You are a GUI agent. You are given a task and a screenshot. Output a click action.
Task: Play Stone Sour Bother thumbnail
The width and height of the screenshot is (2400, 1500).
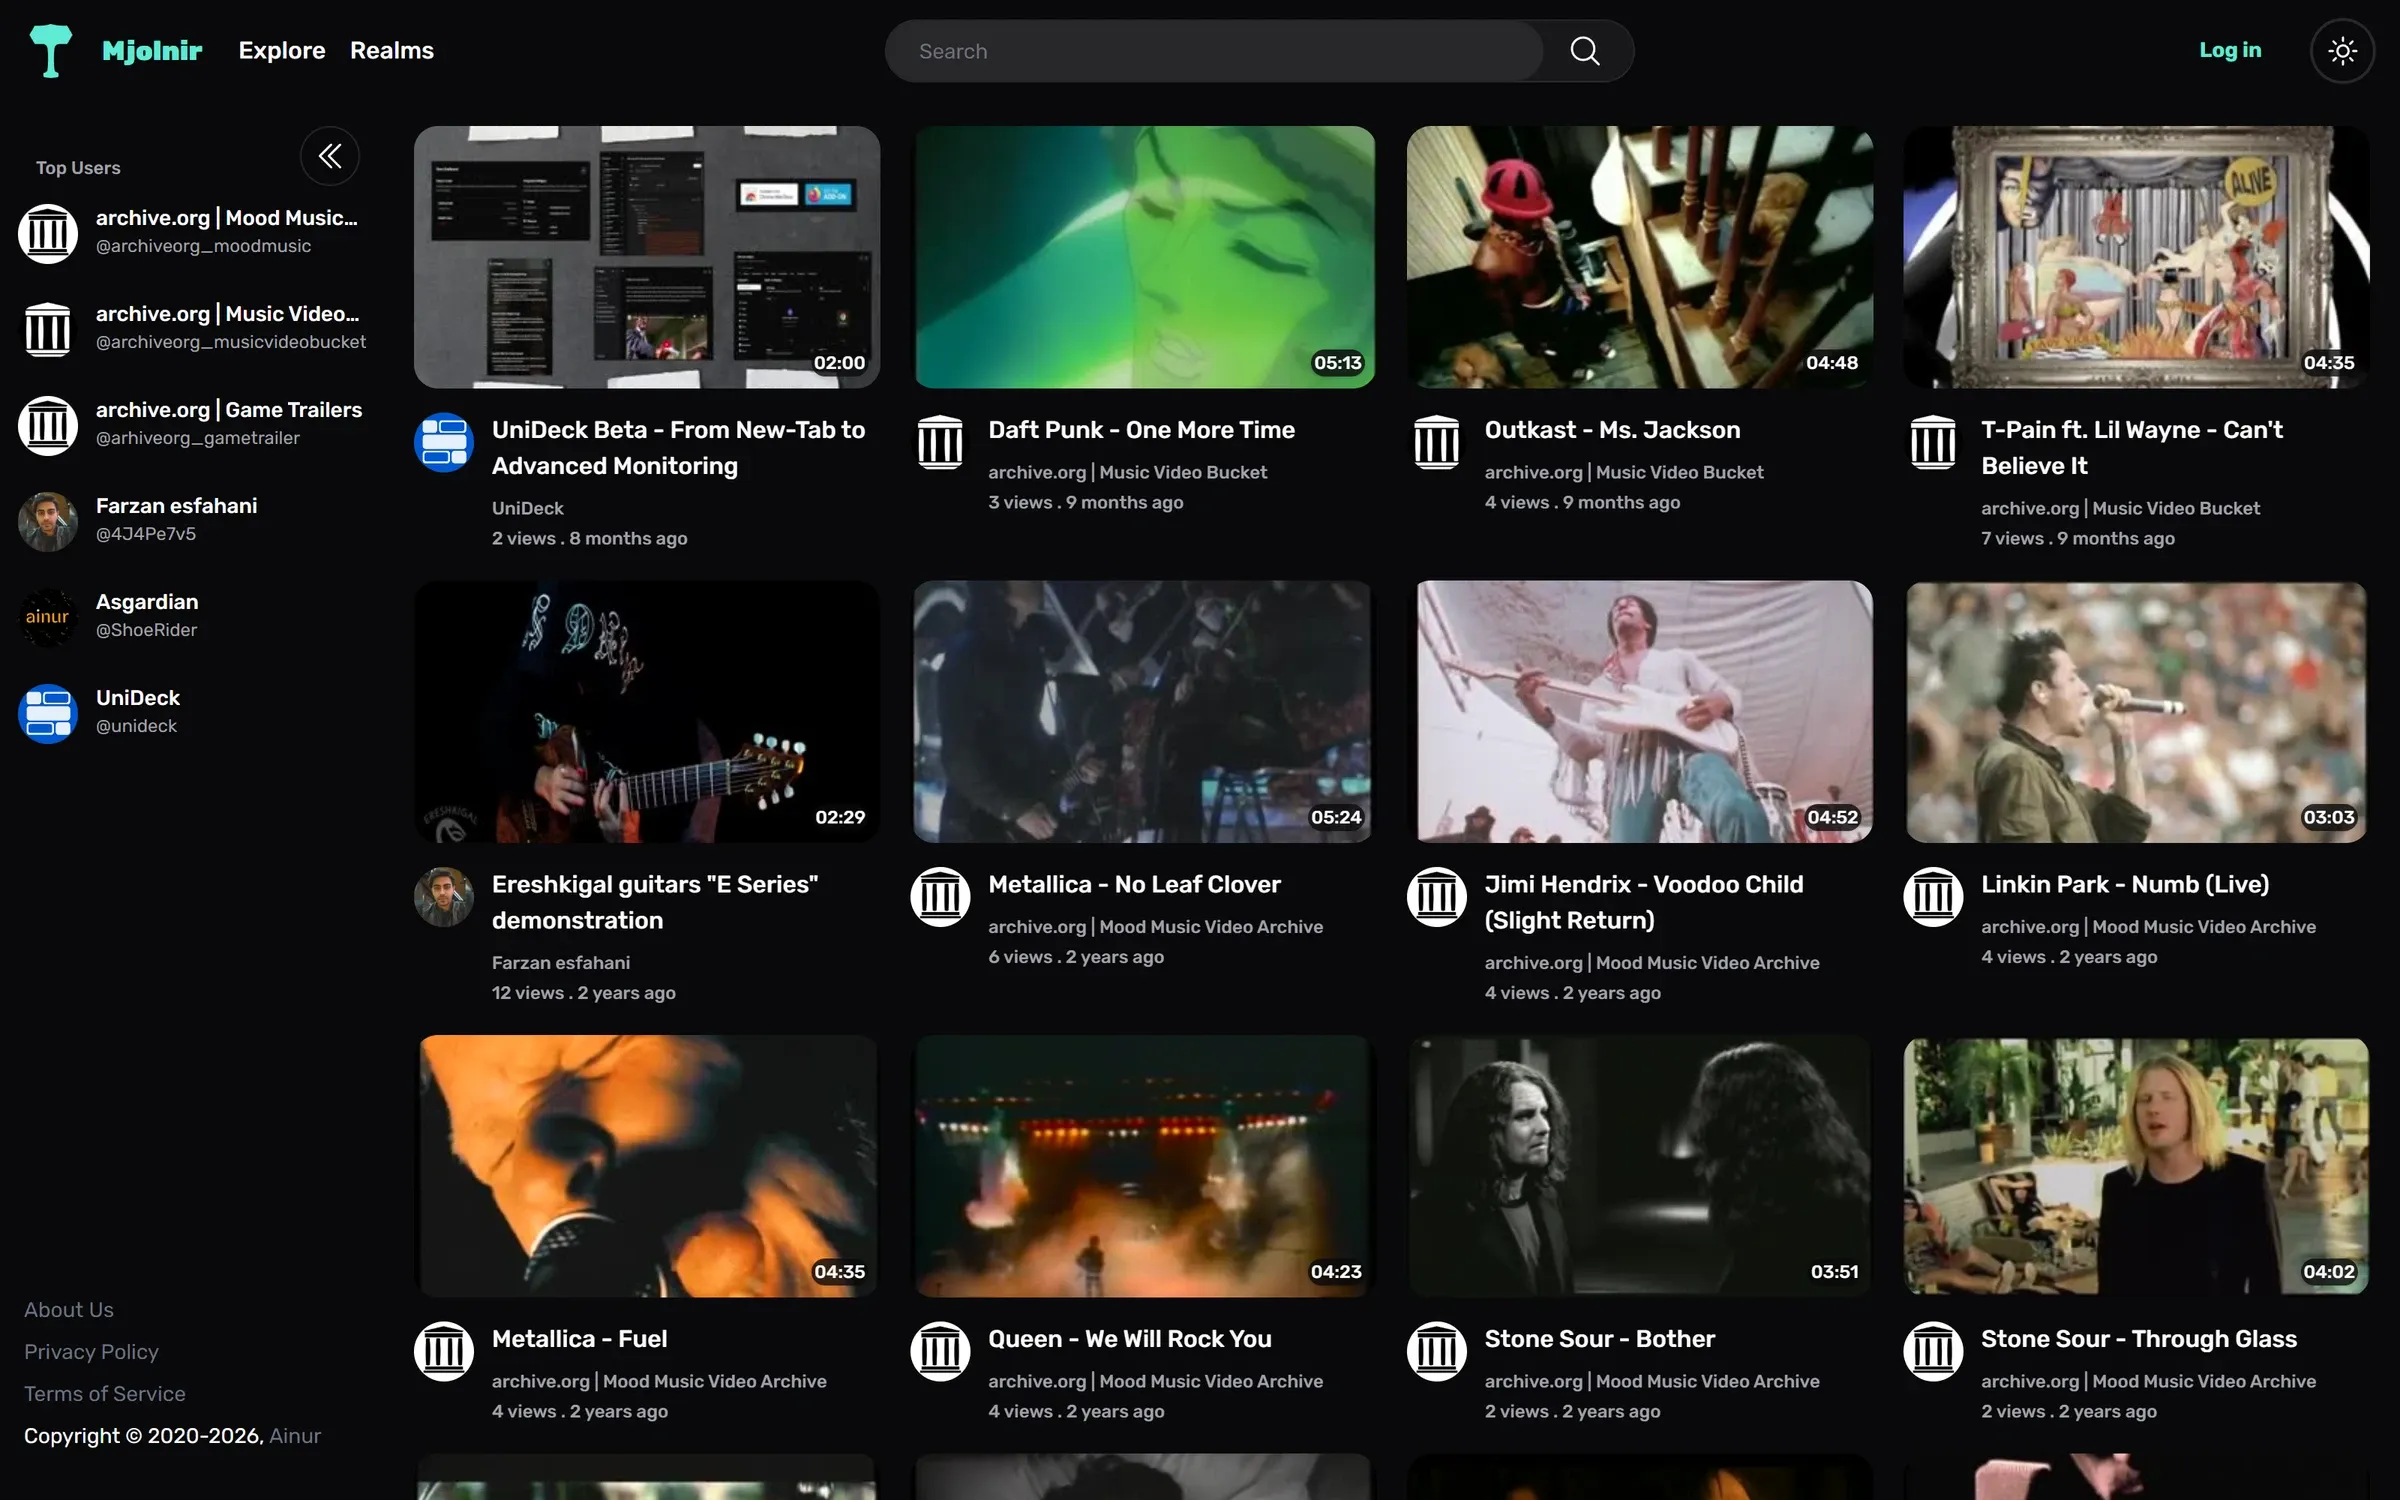(x=1640, y=1166)
